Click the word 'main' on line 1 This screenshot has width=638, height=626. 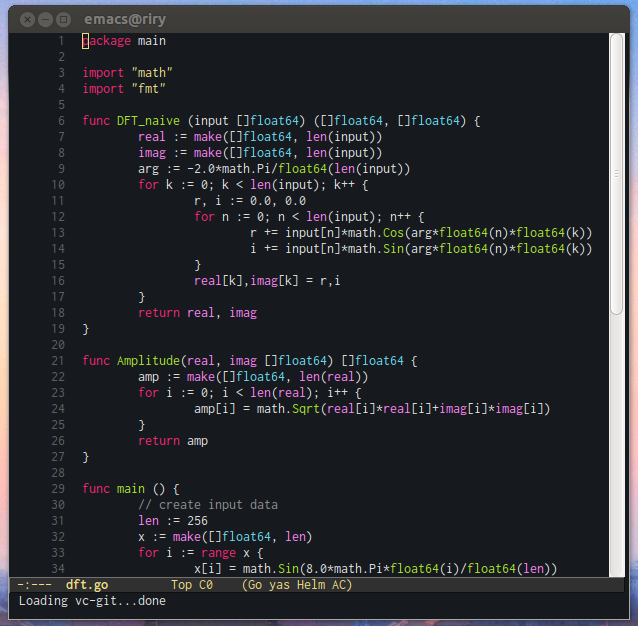[x=151, y=41]
